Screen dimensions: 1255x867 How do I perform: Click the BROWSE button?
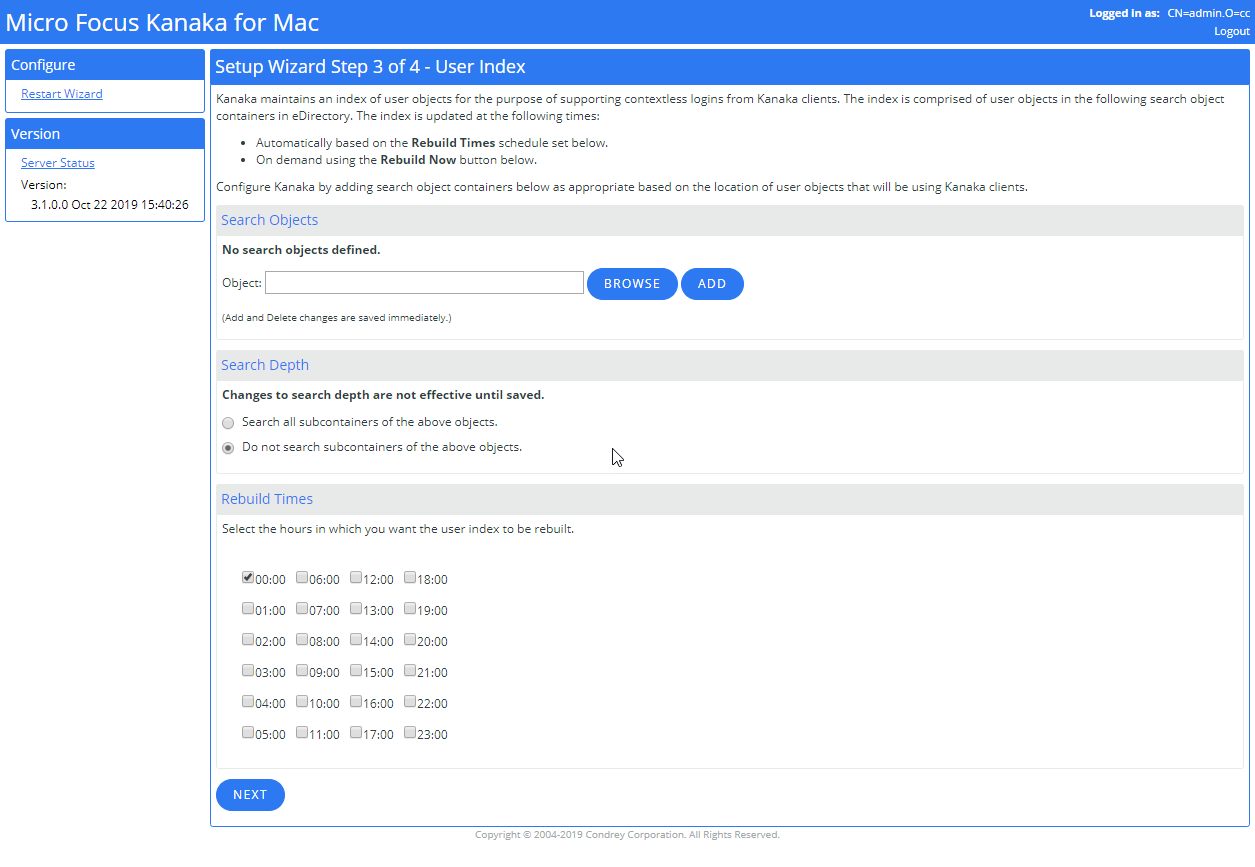[x=632, y=284]
